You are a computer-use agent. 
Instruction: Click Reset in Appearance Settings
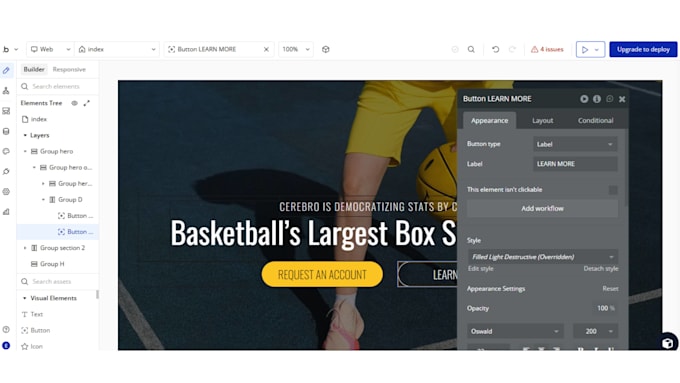610,288
